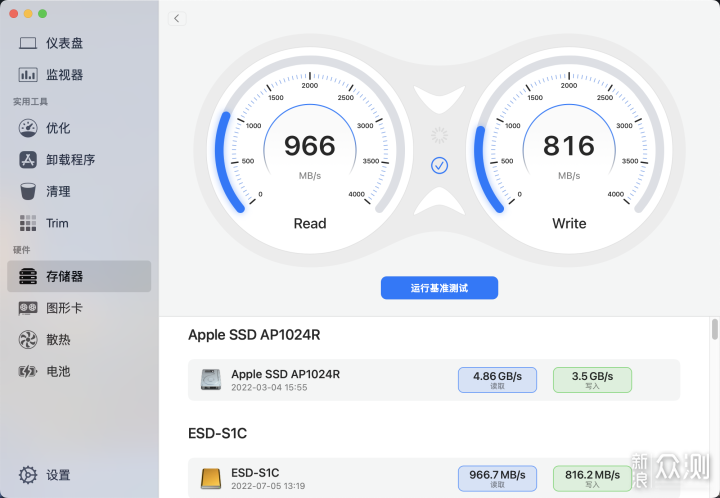Select Apple SSD AP1024R result row name
Viewport: 720px width, 498px height.
point(286,374)
